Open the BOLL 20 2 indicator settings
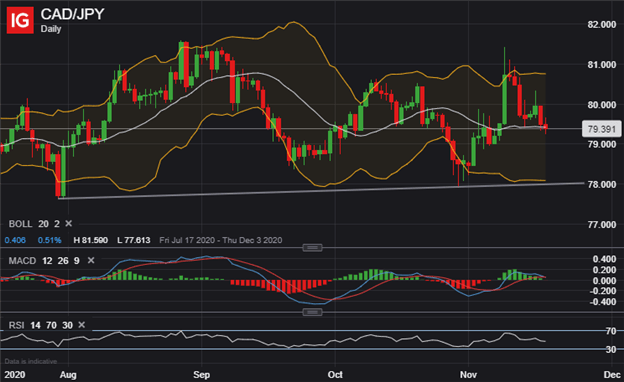The height and width of the screenshot is (382, 624). pos(34,224)
